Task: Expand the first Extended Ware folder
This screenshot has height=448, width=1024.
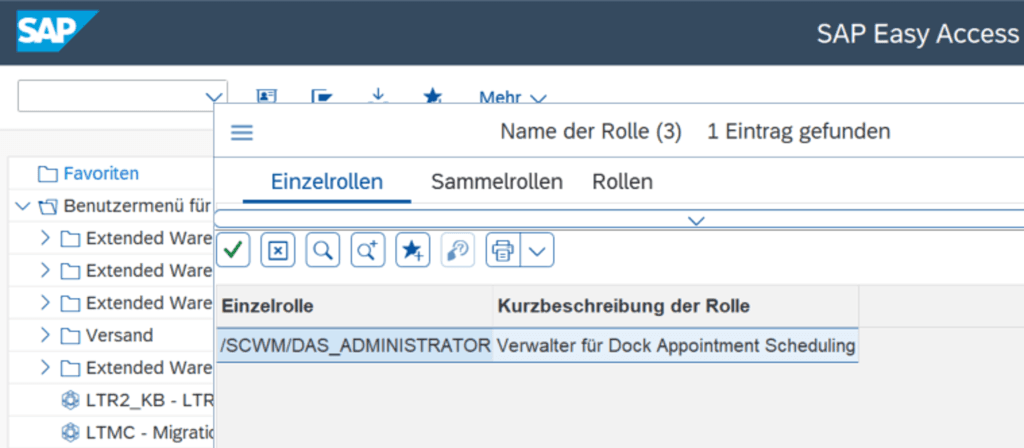Action: pos(45,238)
